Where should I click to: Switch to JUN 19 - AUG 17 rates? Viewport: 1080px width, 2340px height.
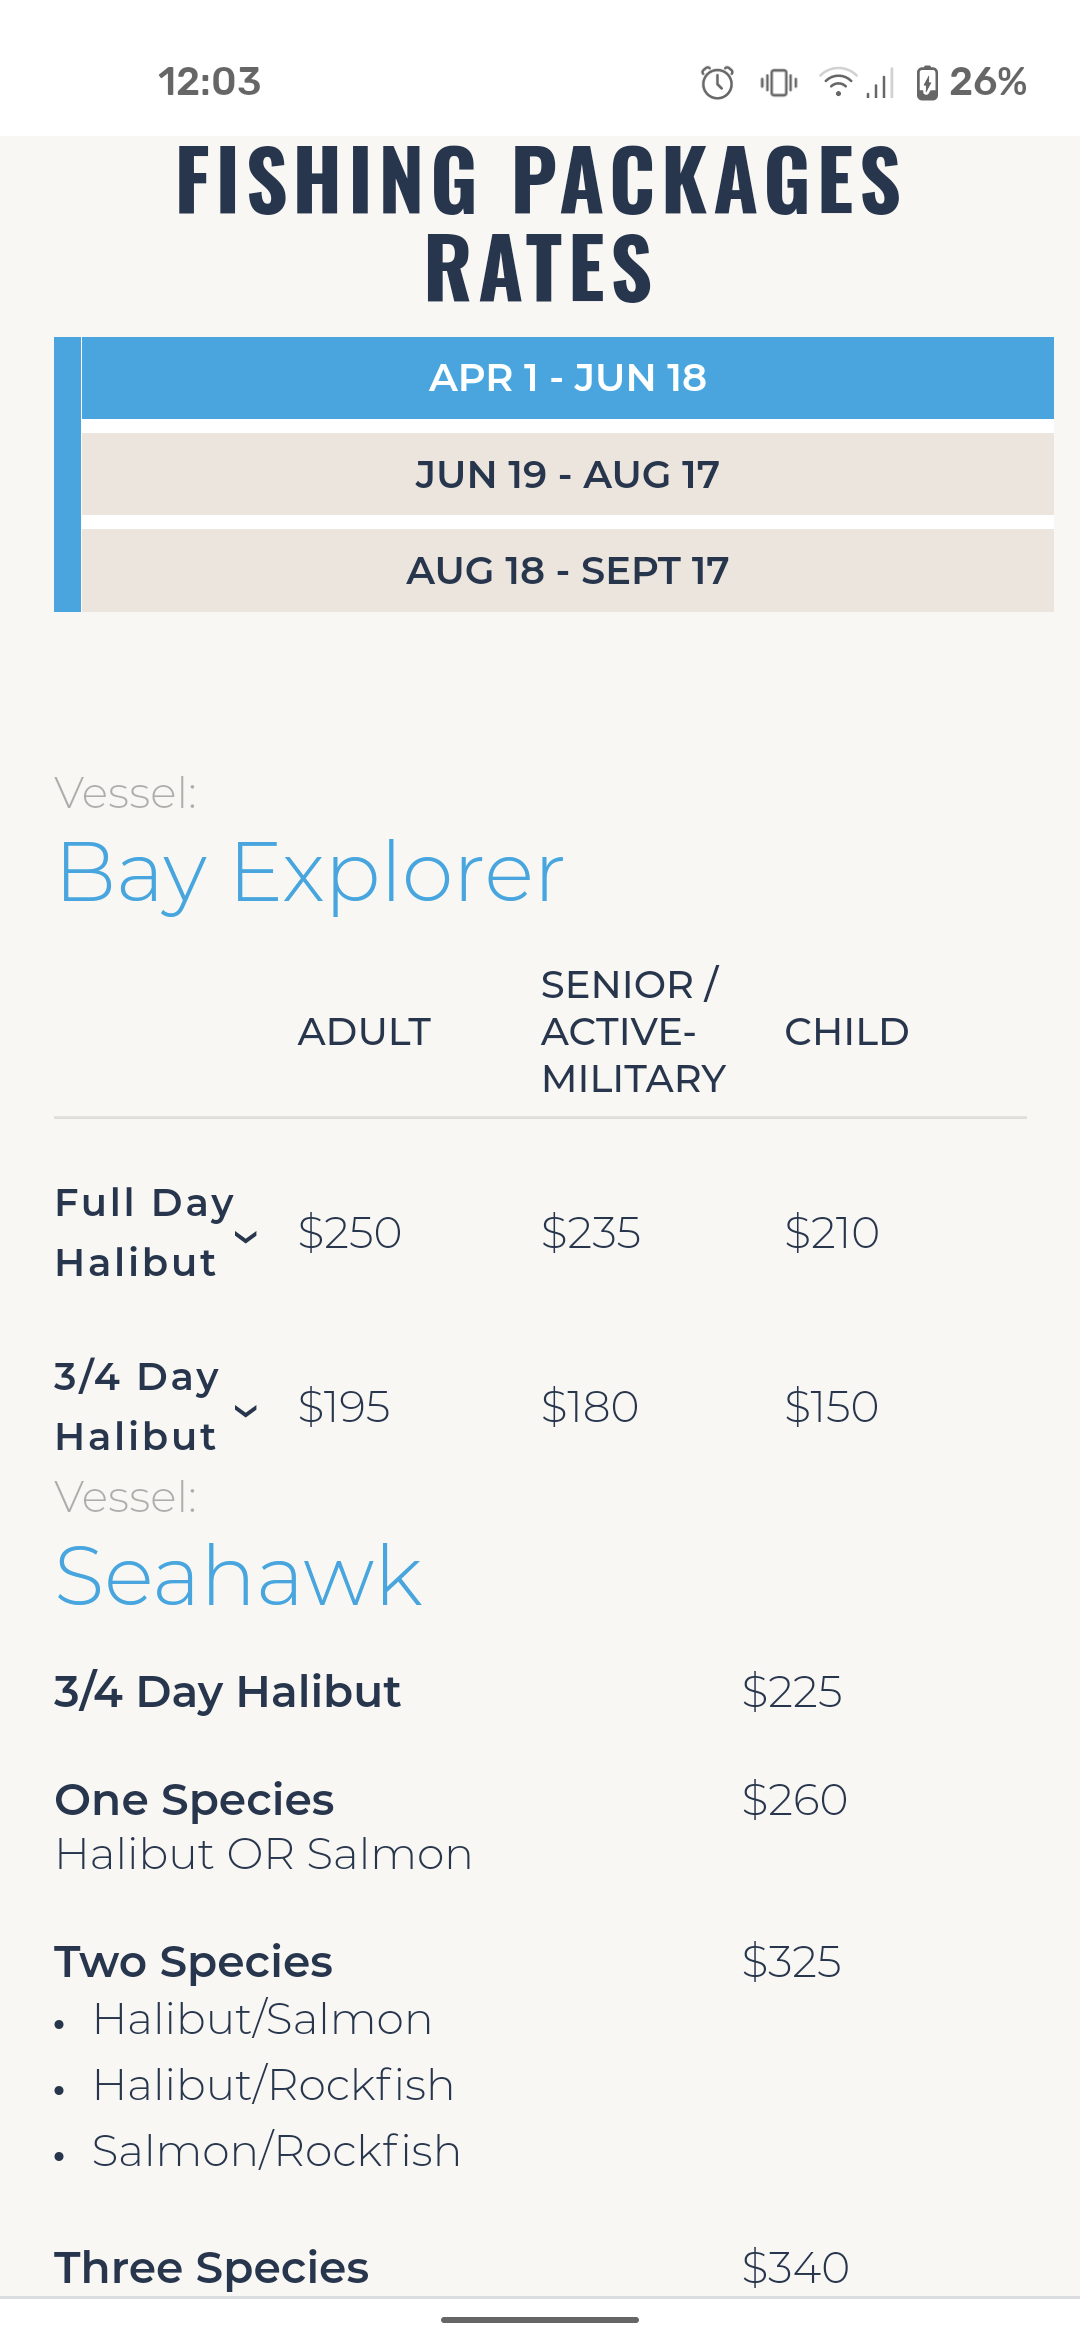coord(567,474)
